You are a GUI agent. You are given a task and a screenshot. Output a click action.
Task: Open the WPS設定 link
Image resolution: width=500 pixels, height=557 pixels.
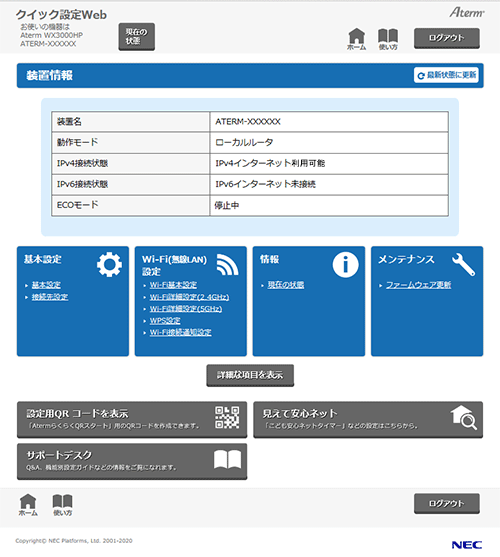pyautogui.click(x=165, y=320)
